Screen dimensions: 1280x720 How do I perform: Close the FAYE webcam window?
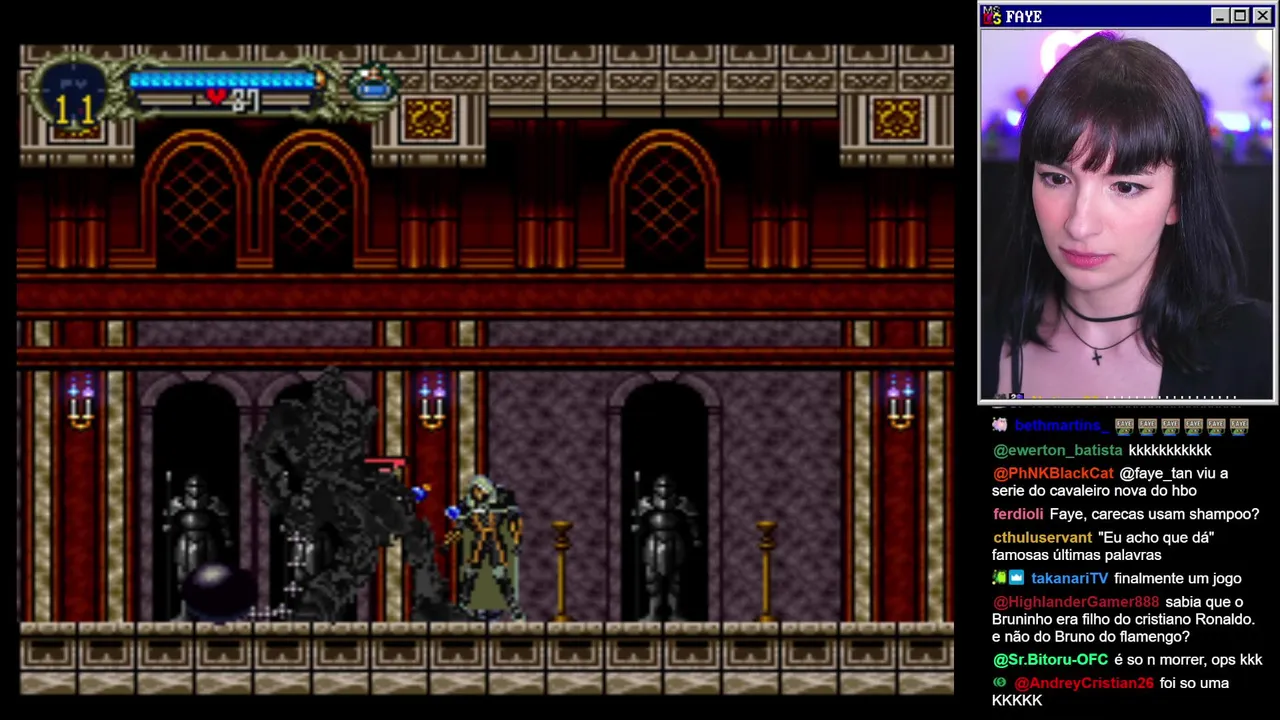click(x=1262, y=16)
